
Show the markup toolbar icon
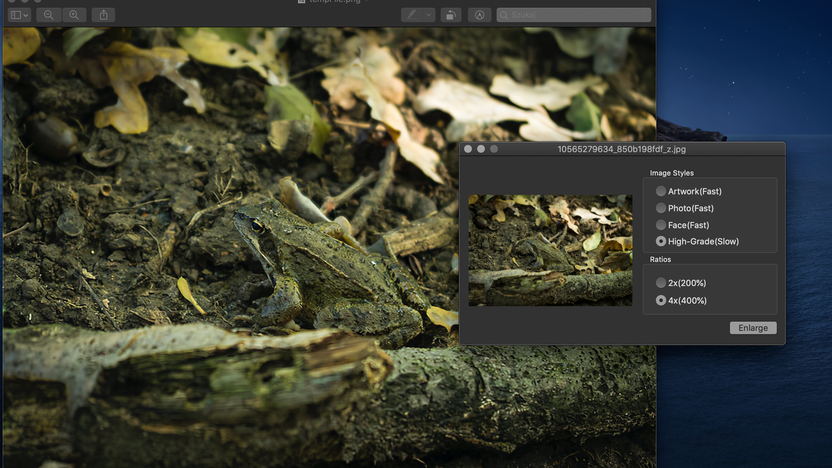pos(479,15)
